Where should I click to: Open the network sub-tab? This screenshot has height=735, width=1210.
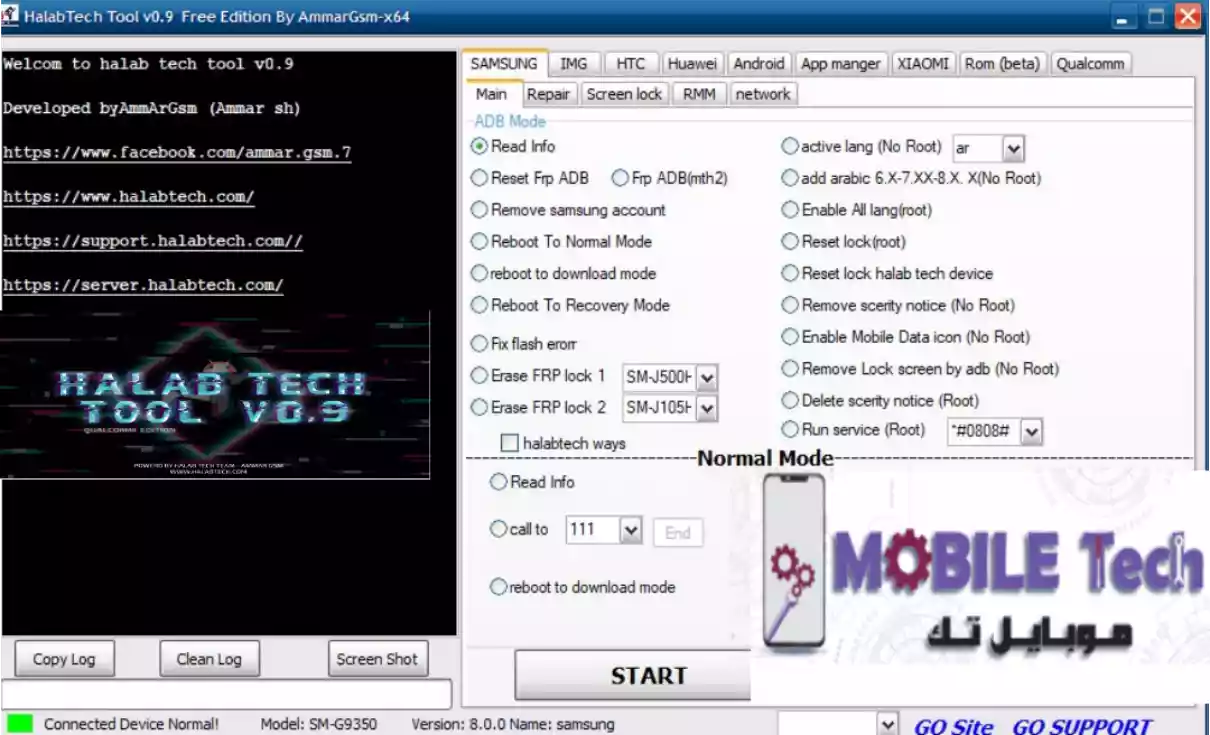(x=762, y=94)
